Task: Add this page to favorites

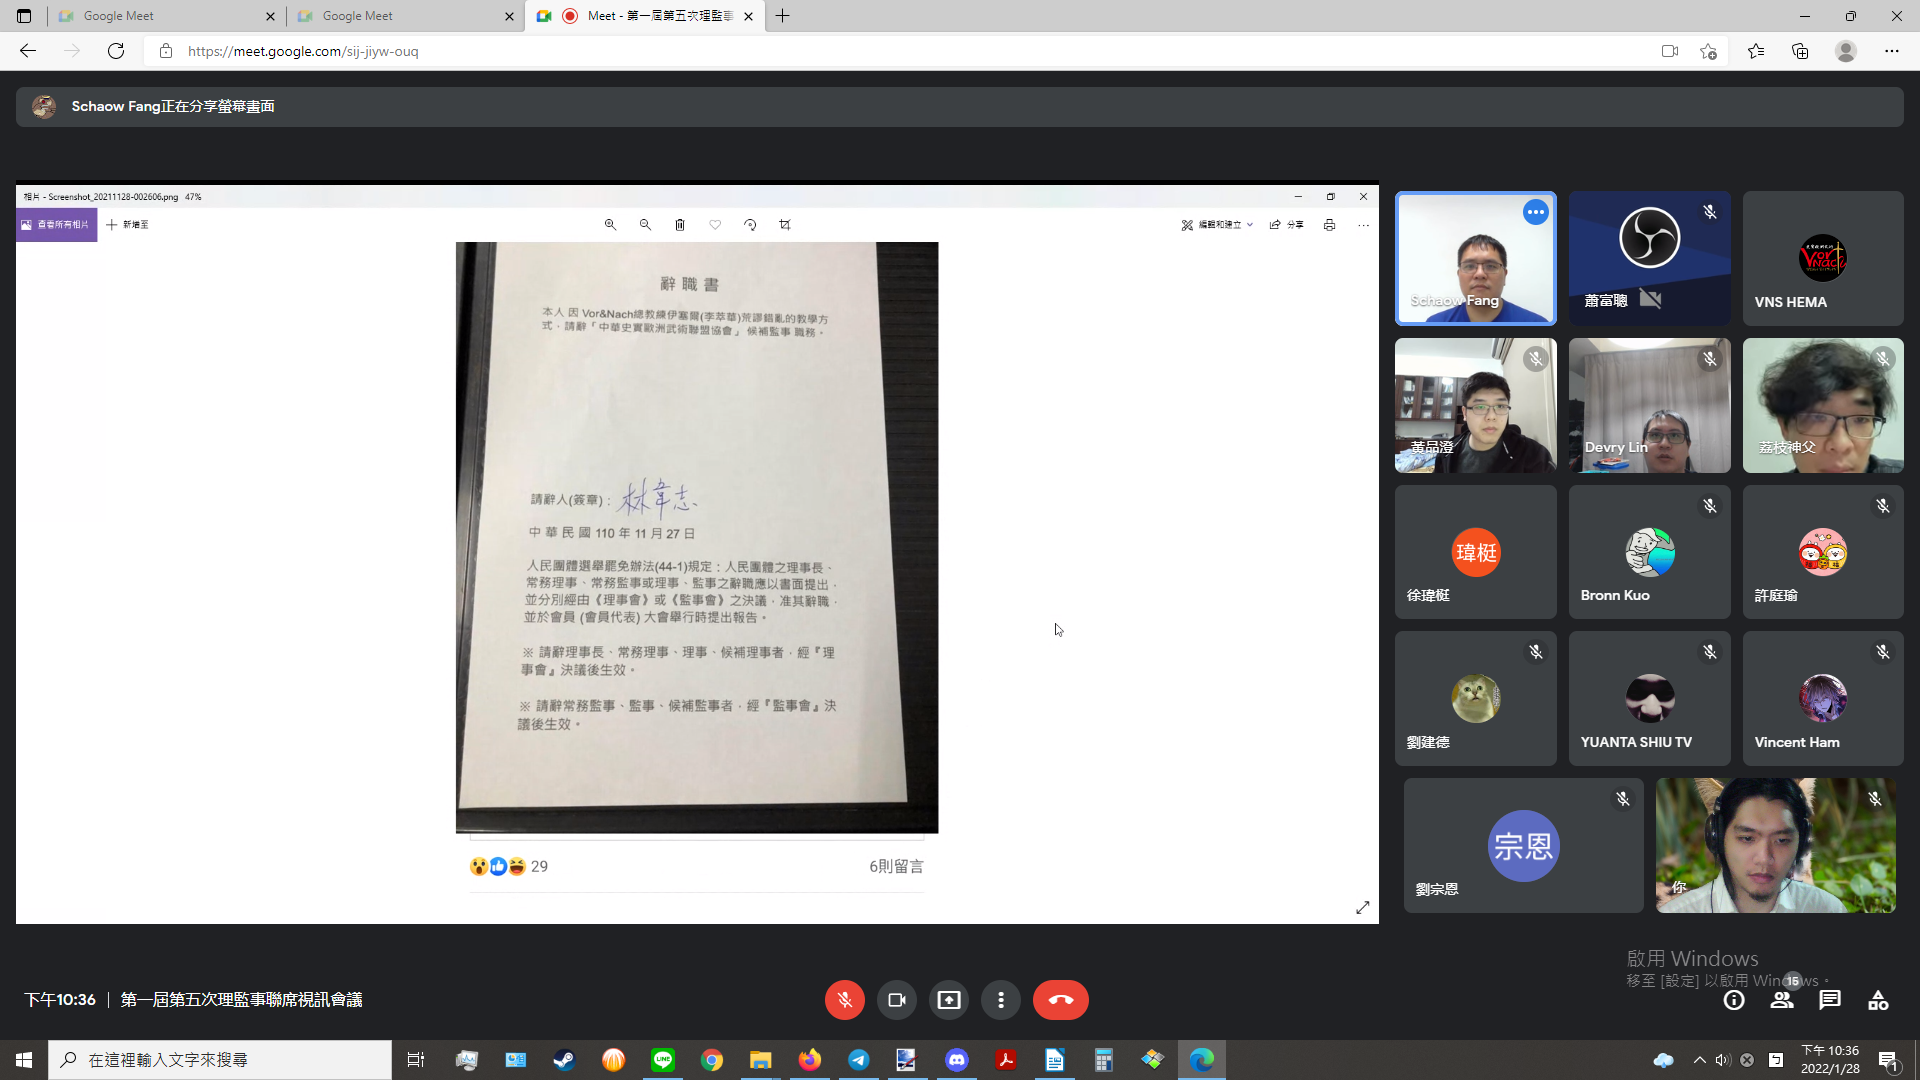Action: [1708, 51]
